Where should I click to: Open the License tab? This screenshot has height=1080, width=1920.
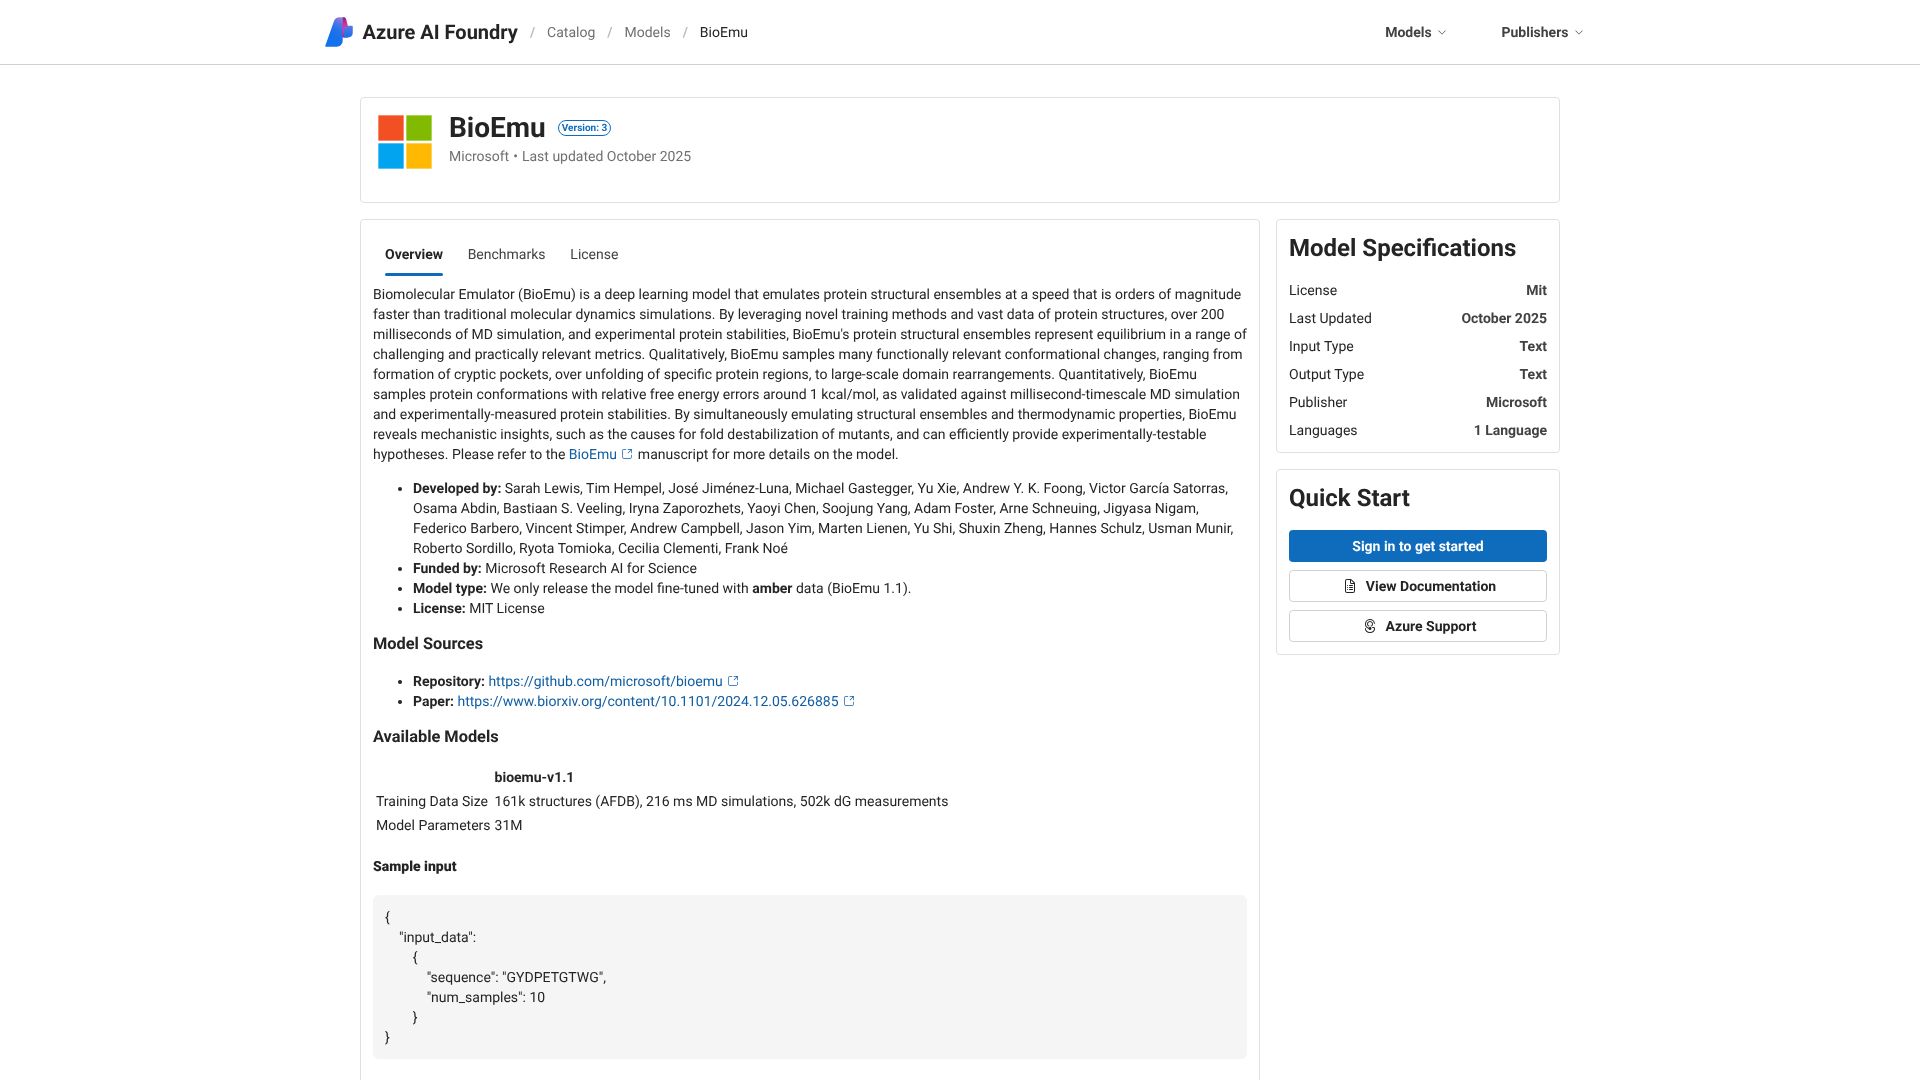tap(594, 254)
